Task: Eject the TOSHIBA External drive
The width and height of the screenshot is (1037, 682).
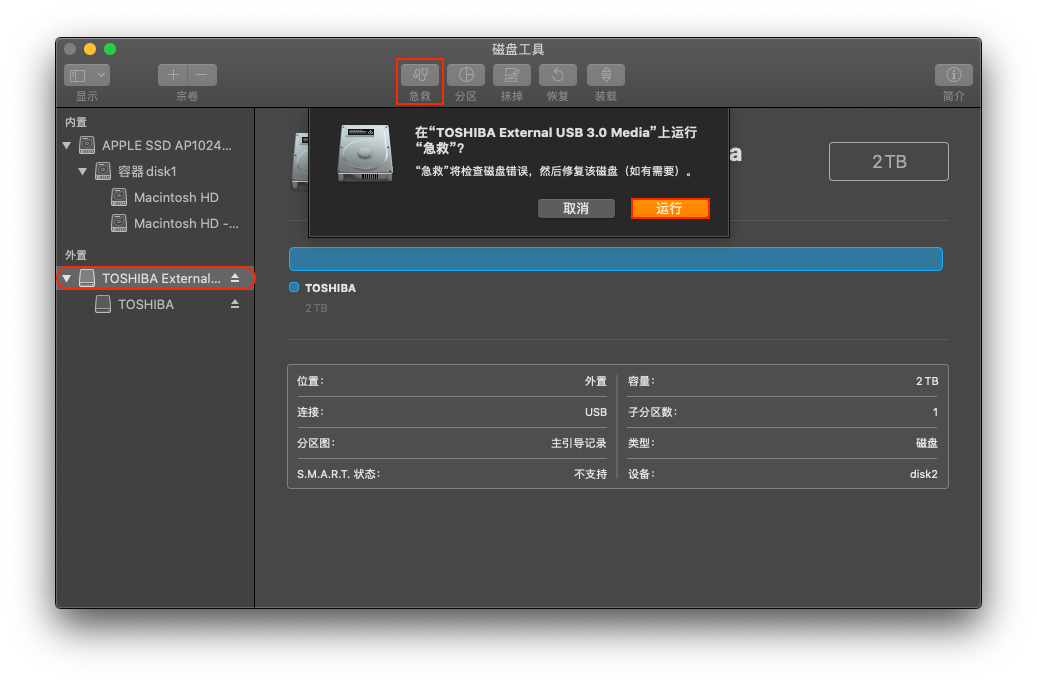Action: (235, 278)
